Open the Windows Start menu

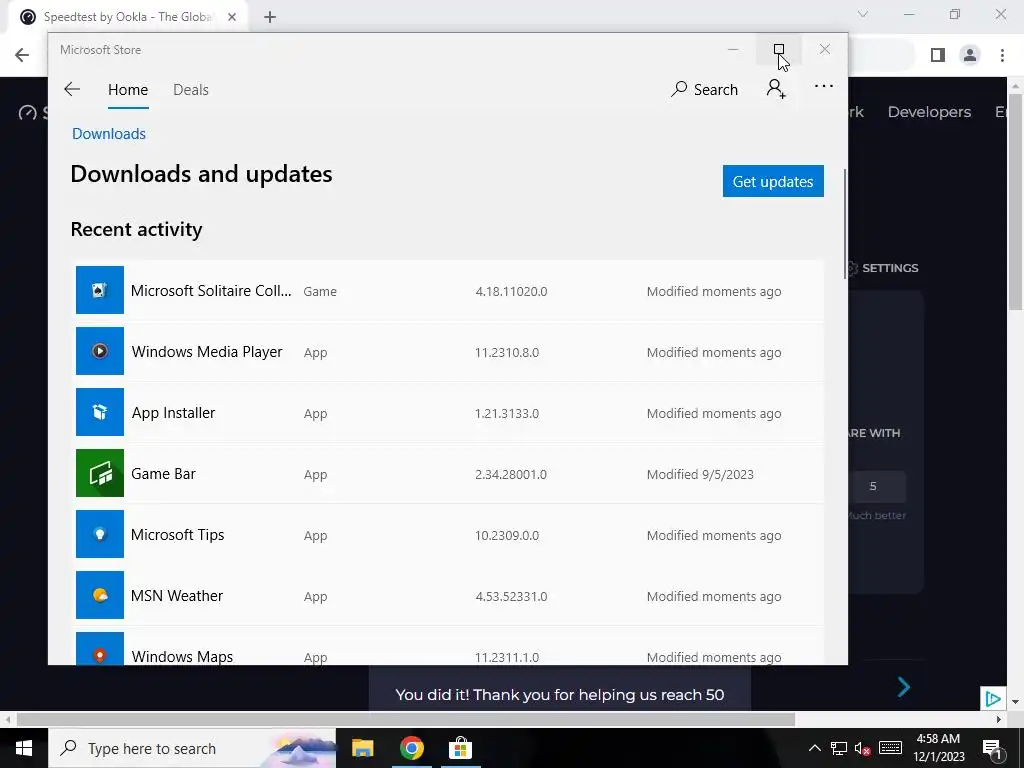(x=24, y=748)
